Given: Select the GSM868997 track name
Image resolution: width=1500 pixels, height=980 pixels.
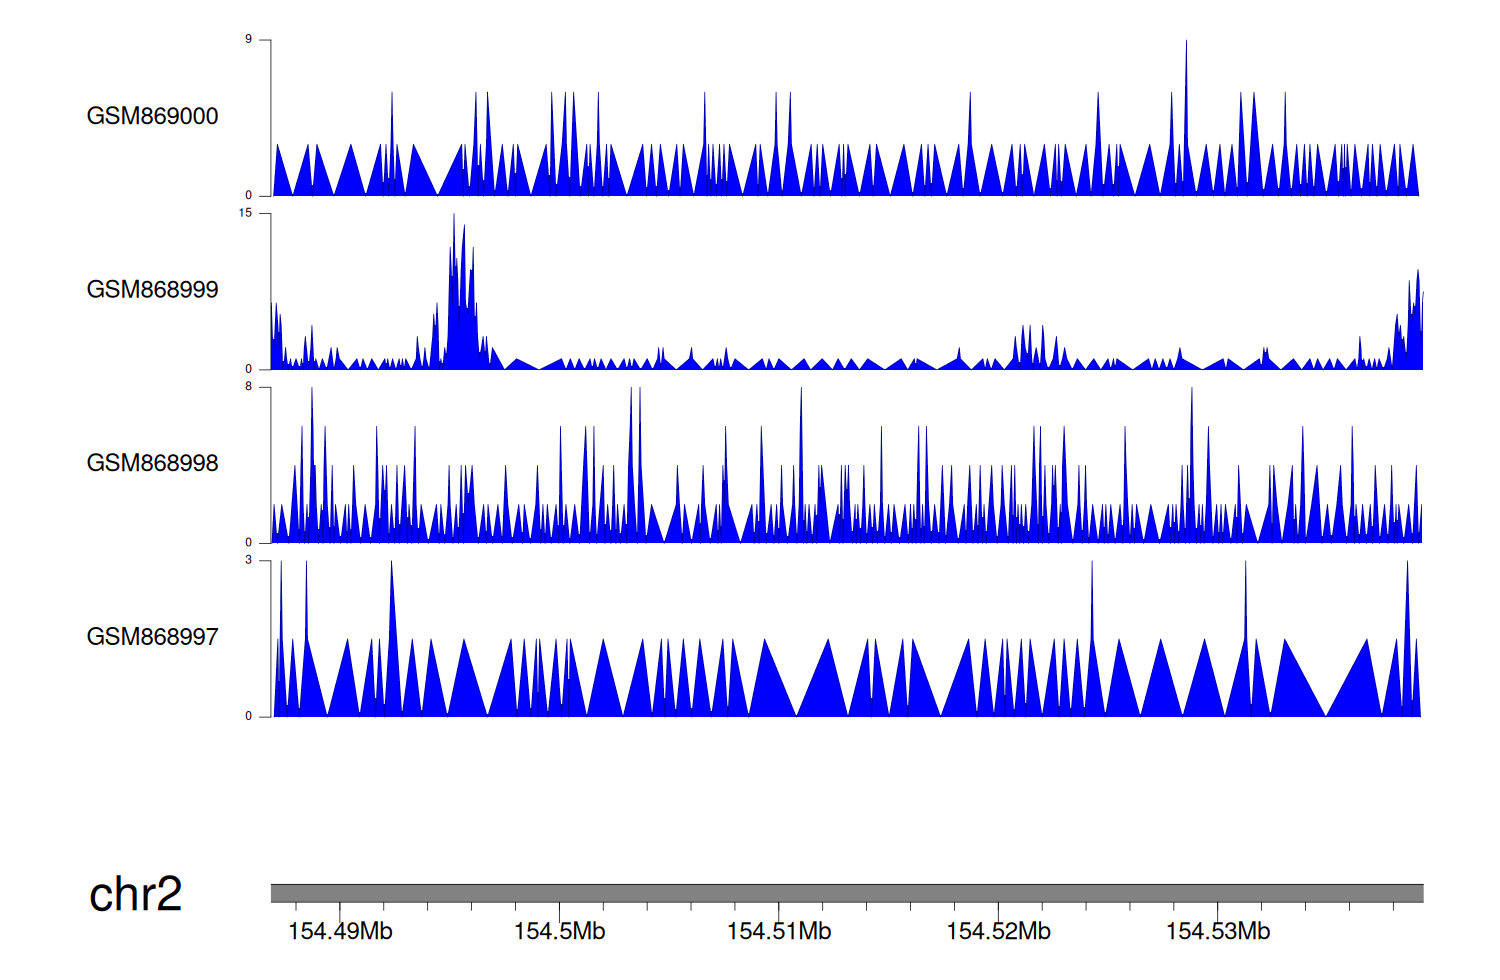Looking at the screenshot, I should point(152,637).
